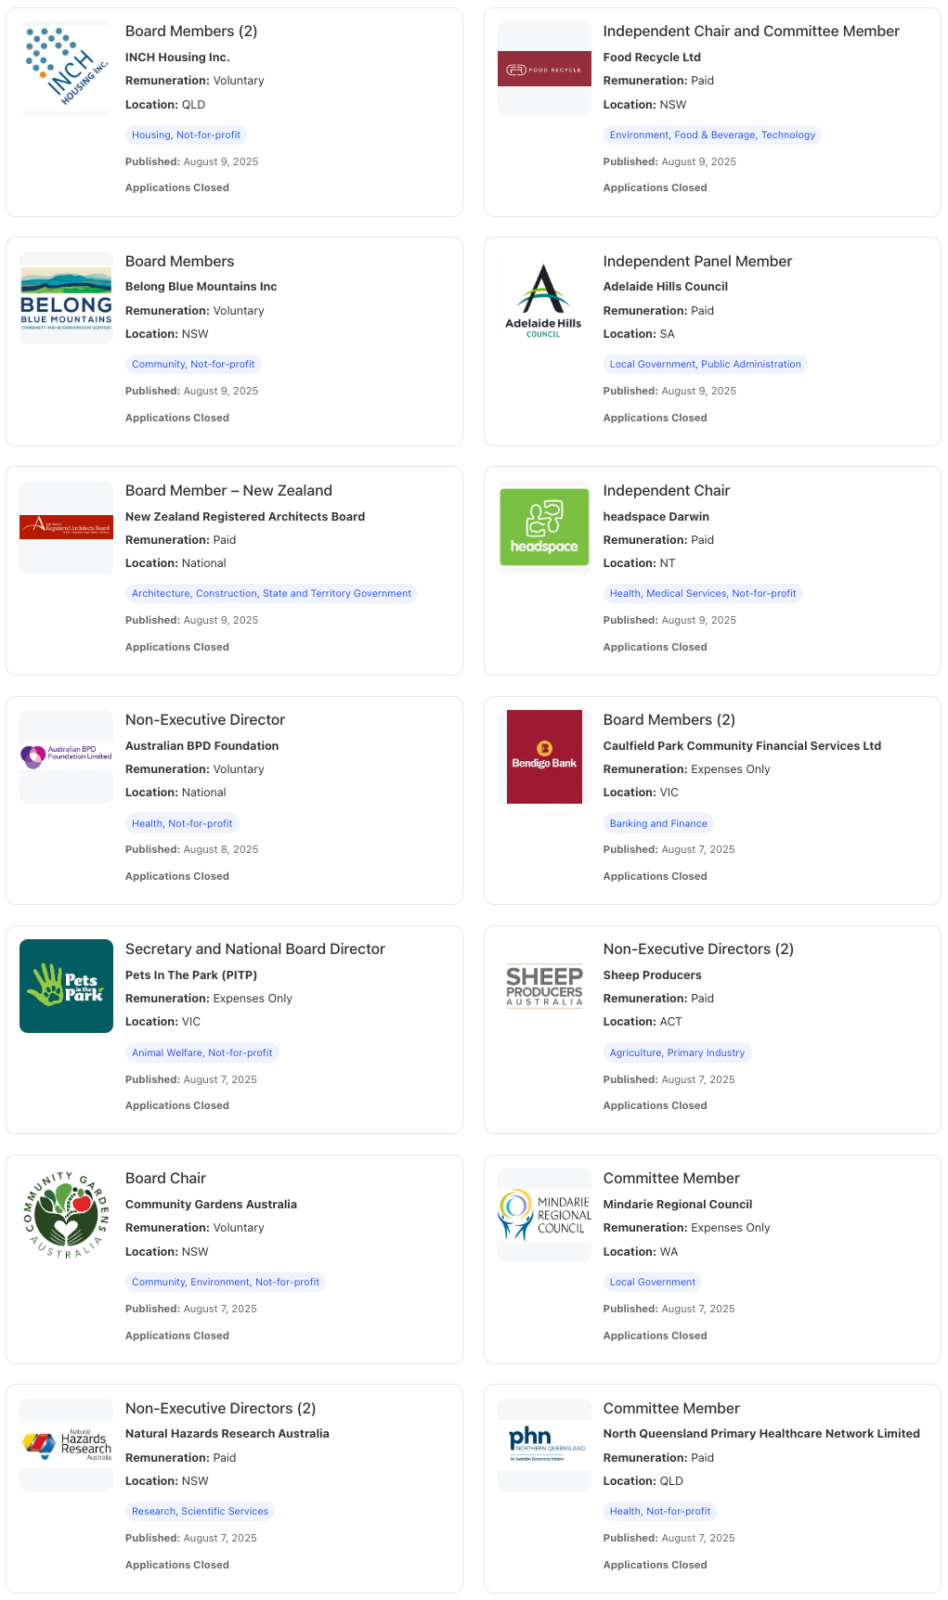Click the Agriculture, Primary Industry tag
The width and height of the screenshot is (948, 1600).
tap(677, 1053)
